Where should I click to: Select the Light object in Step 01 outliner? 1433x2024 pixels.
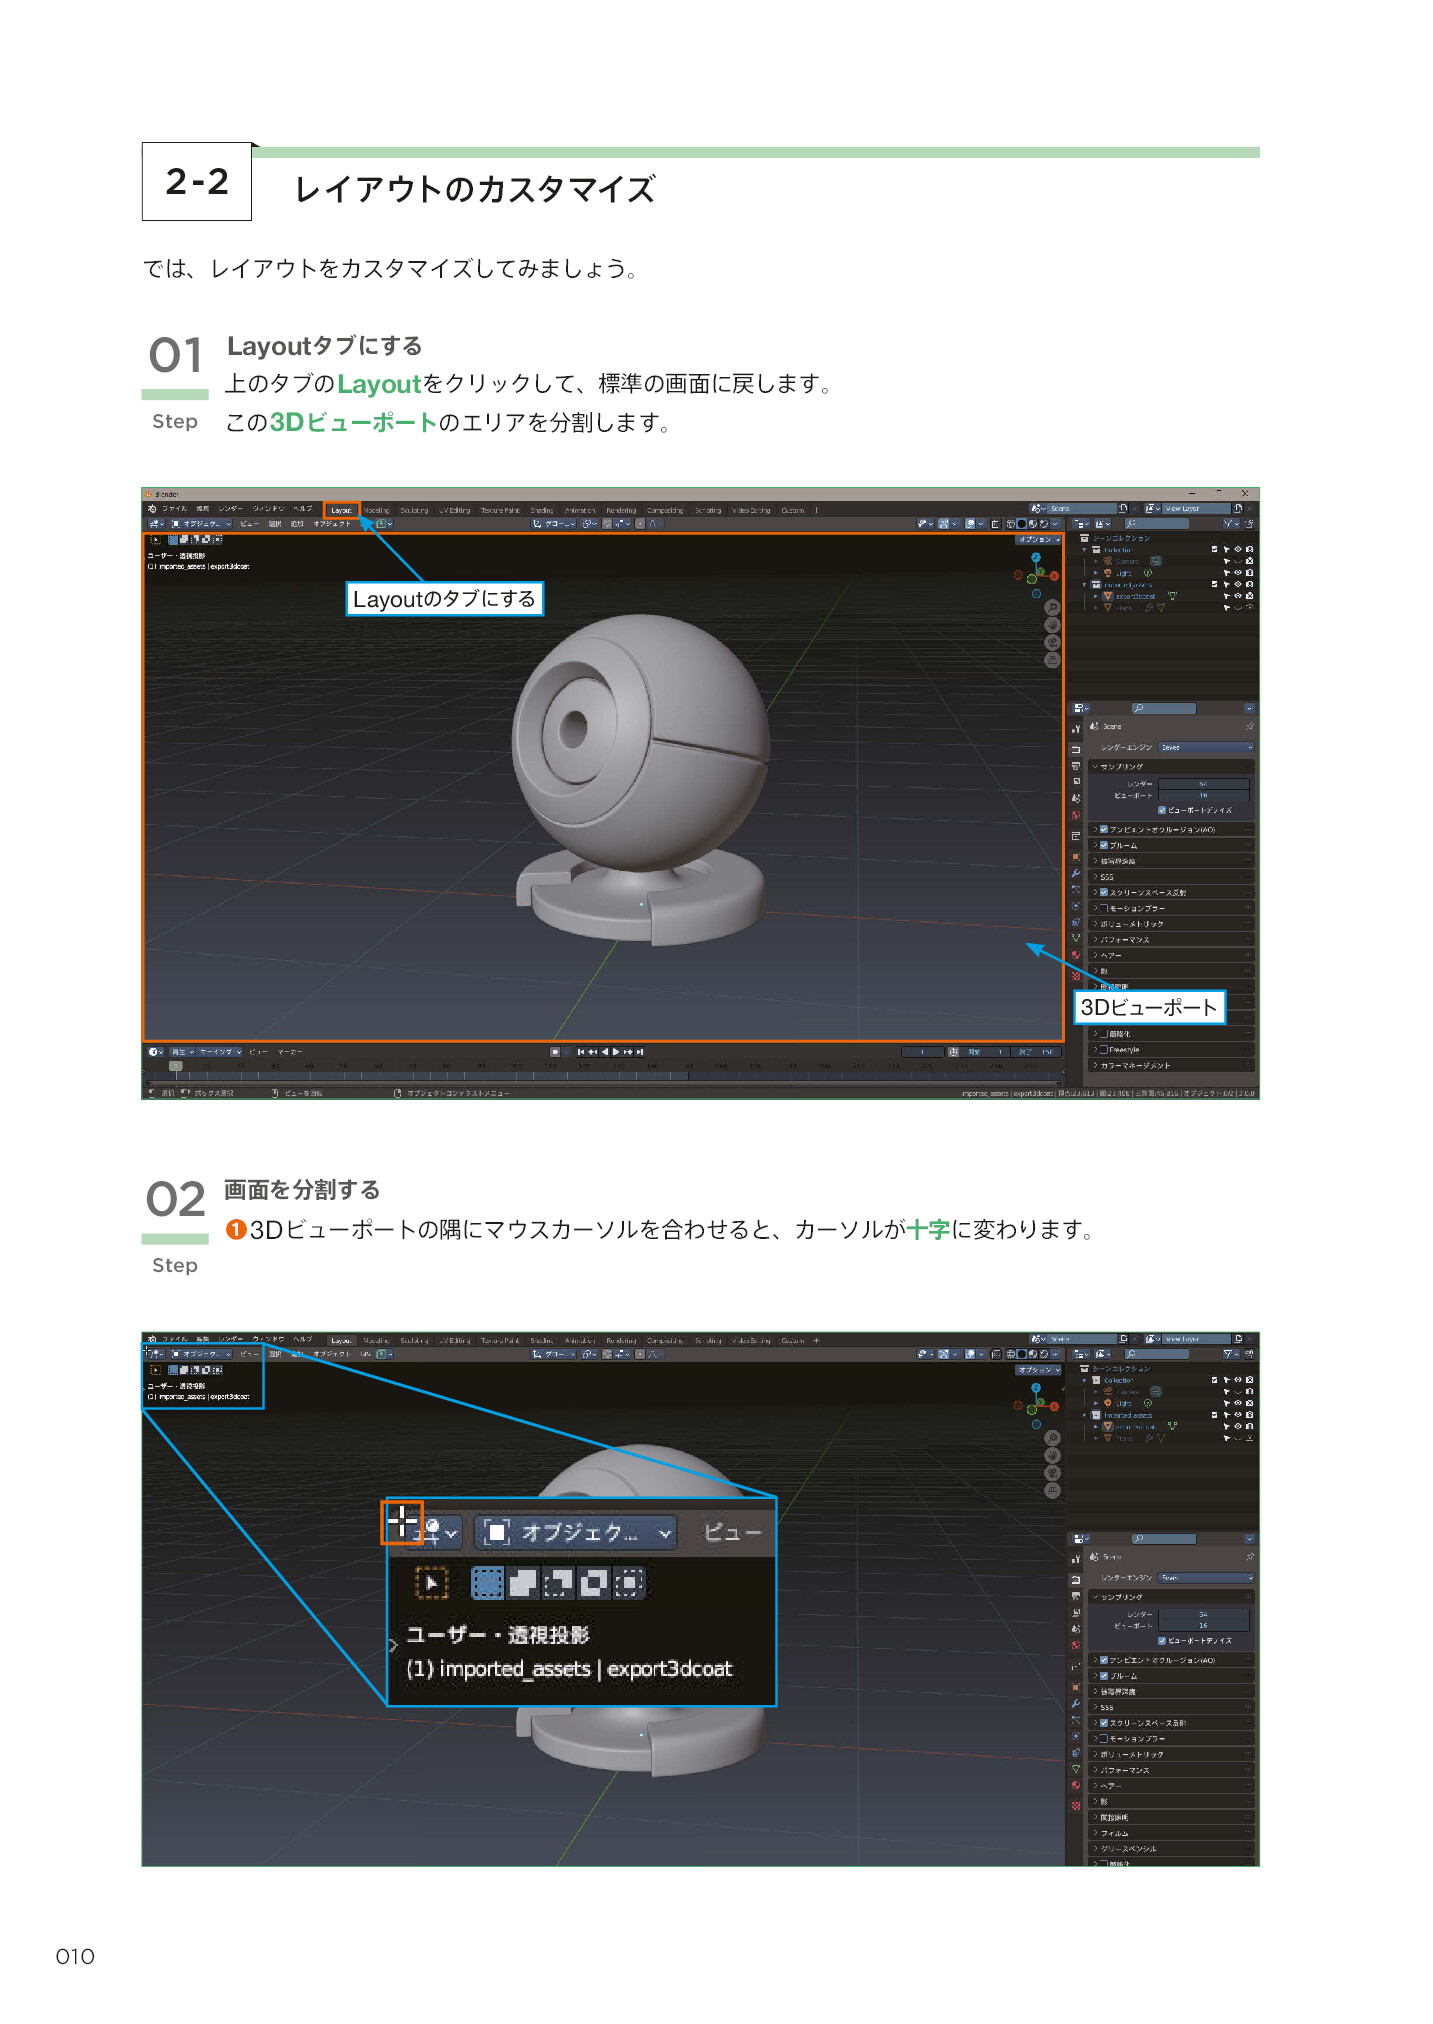[x=1123, y=573]
